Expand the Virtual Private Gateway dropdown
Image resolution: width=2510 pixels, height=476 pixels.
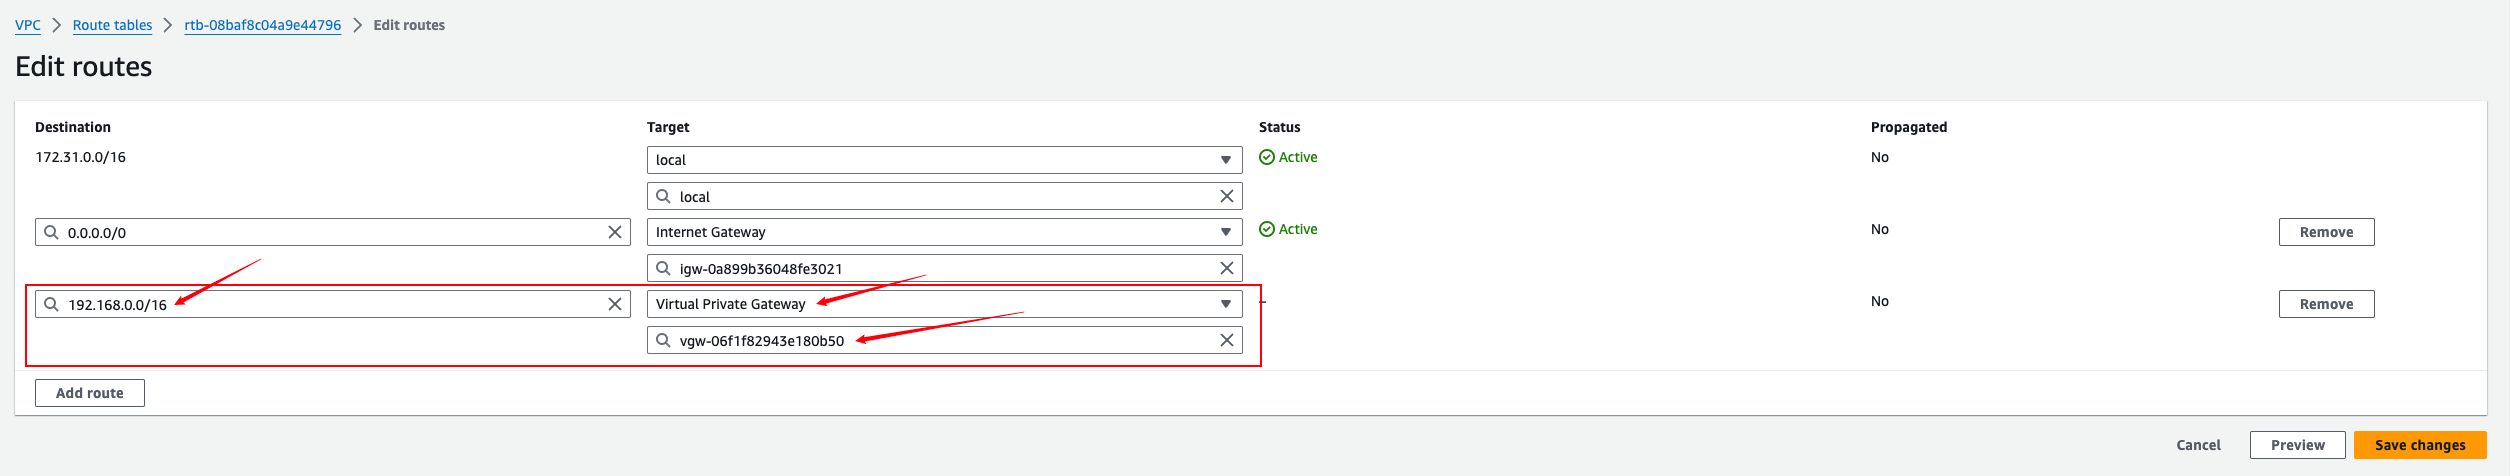[x=944, y=304]
